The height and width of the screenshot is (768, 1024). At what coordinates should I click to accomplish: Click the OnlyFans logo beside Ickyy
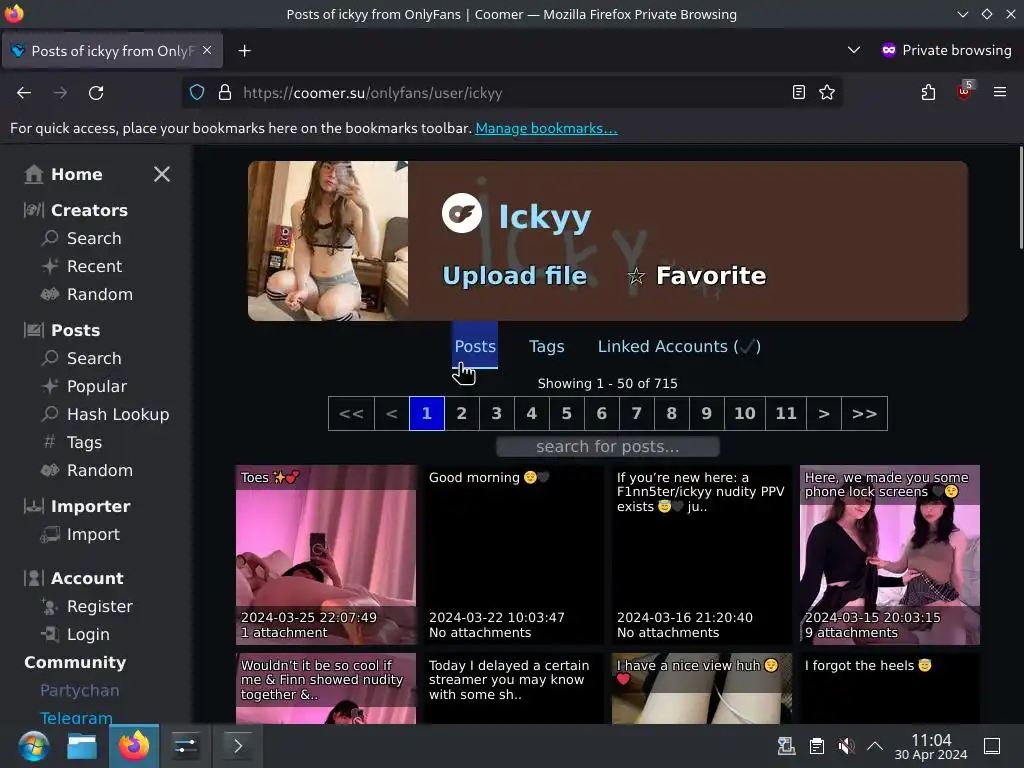tap(462, 214)
